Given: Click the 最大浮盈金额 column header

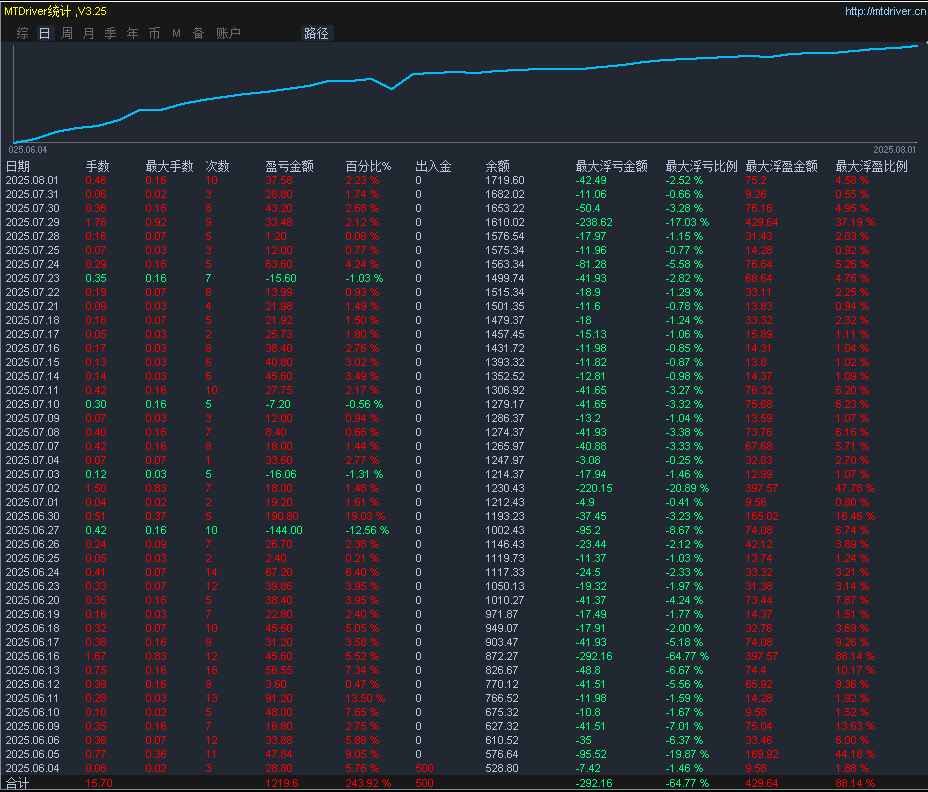Looking at the screenshot, I should point(781,166).
